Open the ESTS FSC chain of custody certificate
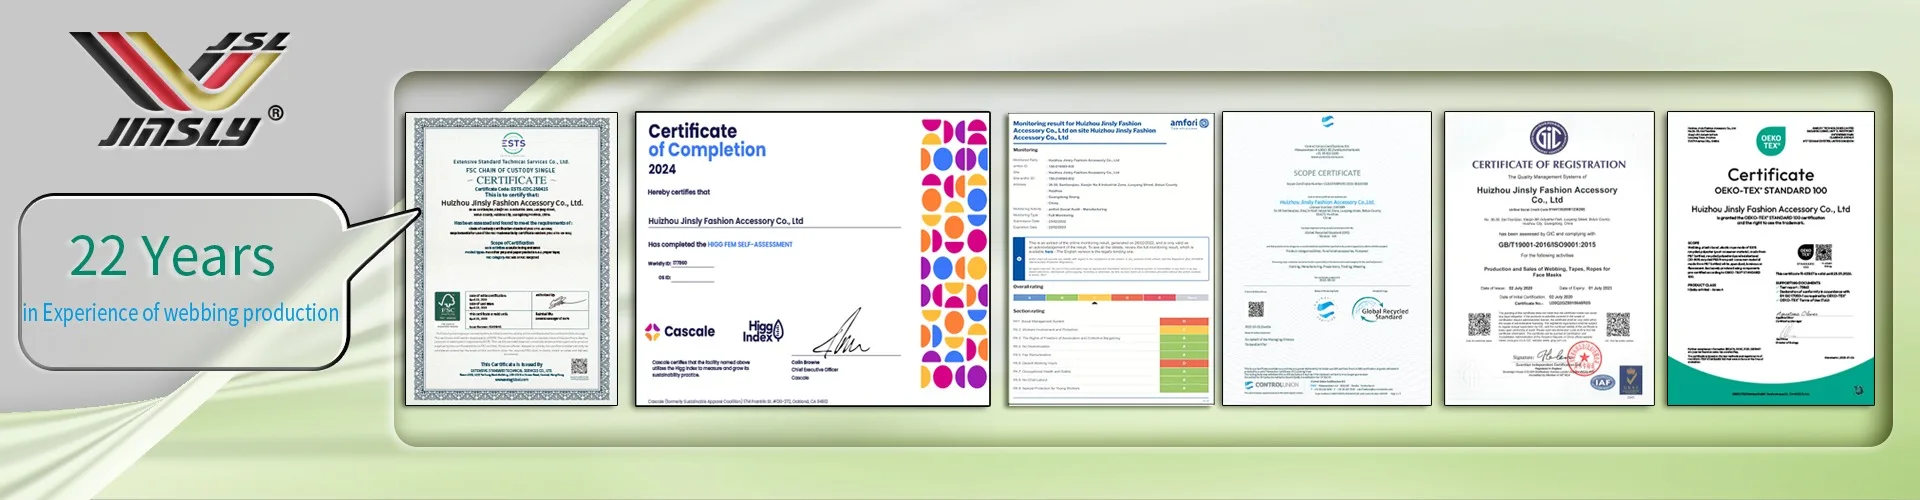The width and height of the screenshot is (1920, 500). (x=511, y=258)
